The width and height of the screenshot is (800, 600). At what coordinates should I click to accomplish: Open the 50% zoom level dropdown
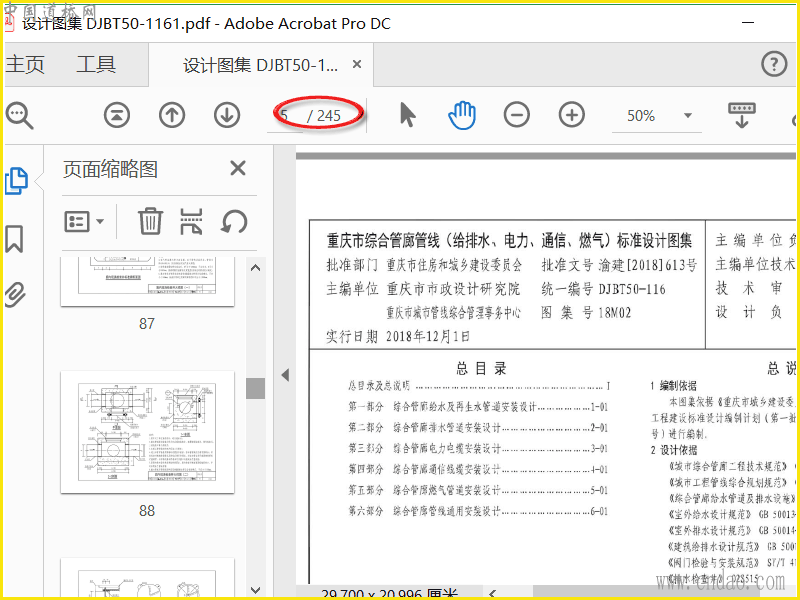(x=688, y=116)
